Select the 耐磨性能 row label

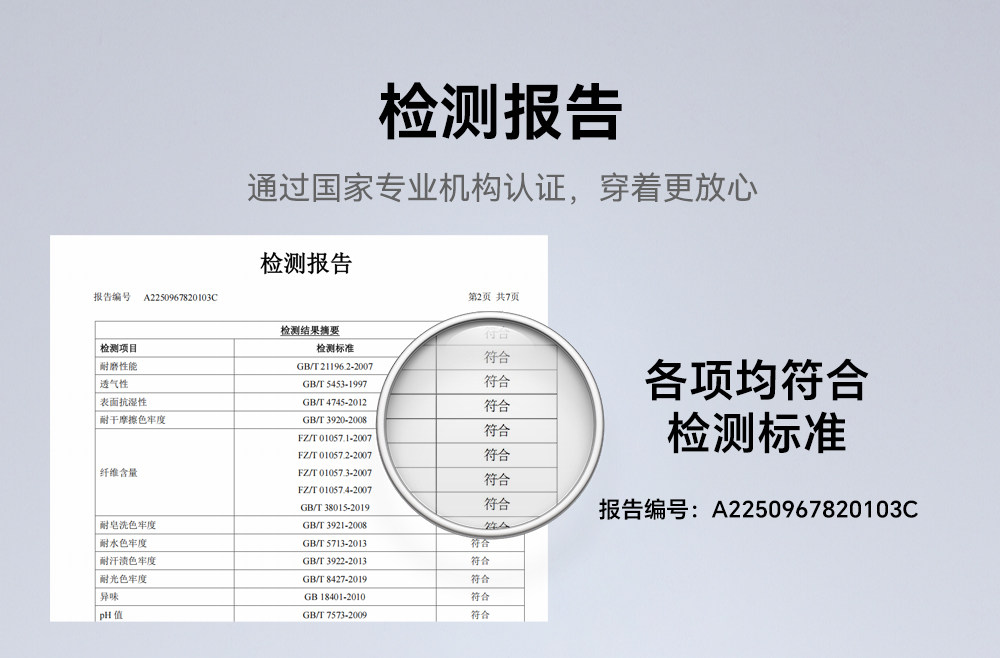tap(119, 367)
